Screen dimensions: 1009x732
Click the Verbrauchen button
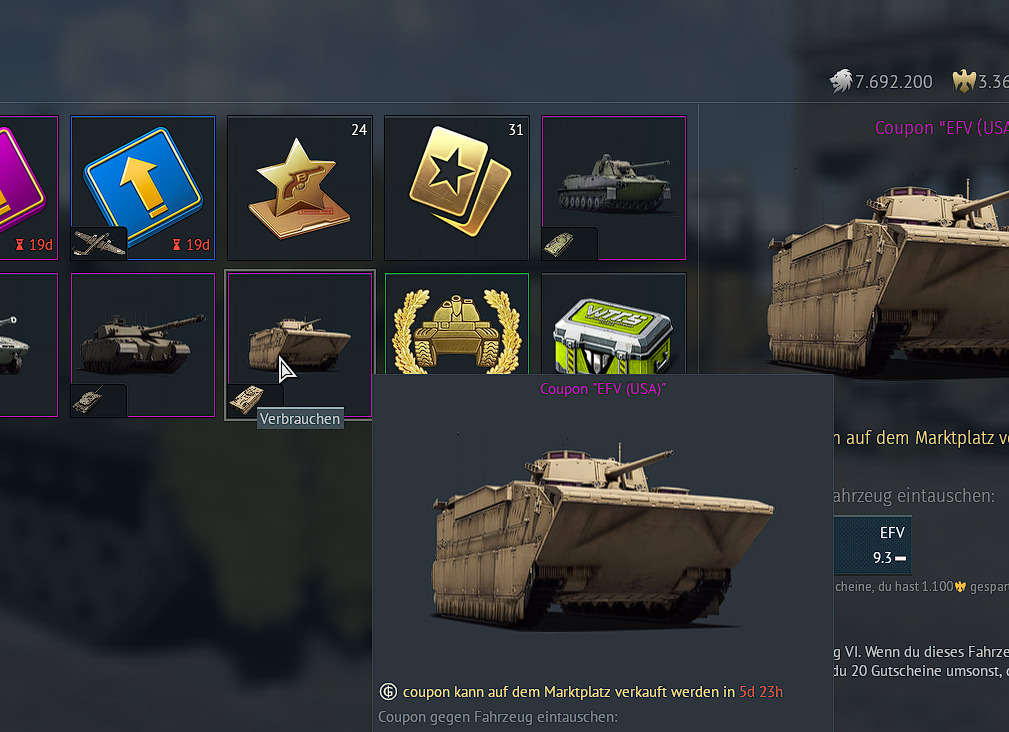coord(300,419)
